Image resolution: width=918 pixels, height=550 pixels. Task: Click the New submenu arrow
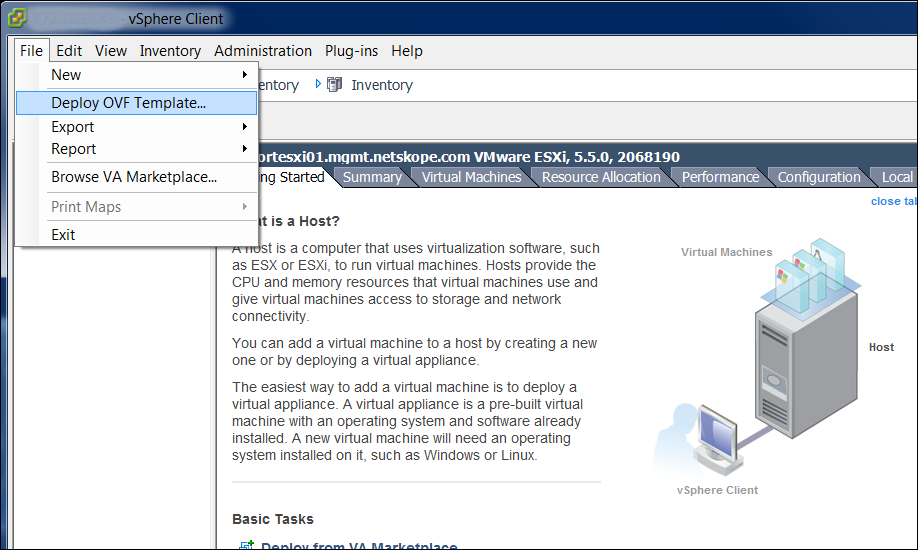click(x=245, y=74)
